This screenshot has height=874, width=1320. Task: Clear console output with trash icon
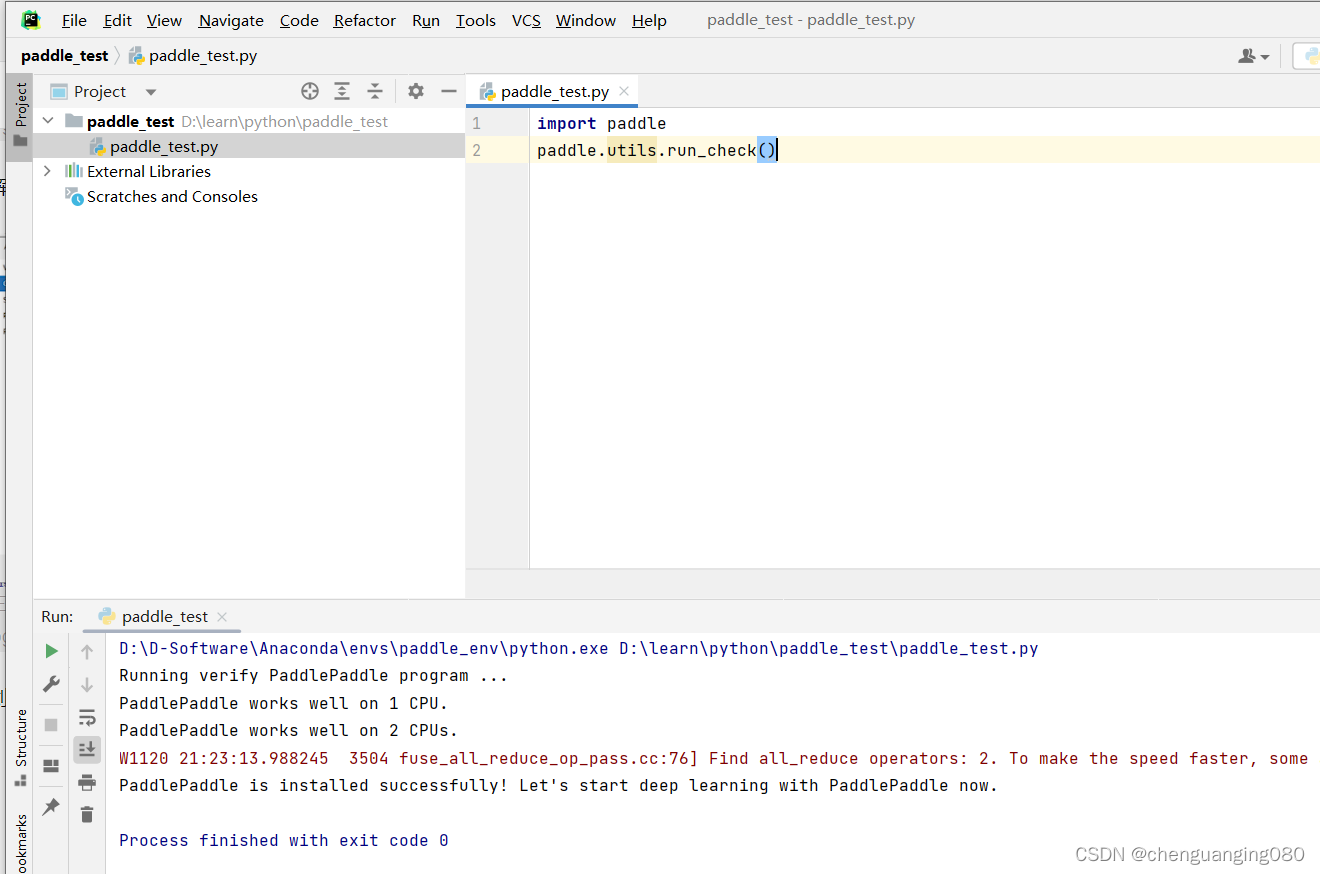[x=87, y=815]
